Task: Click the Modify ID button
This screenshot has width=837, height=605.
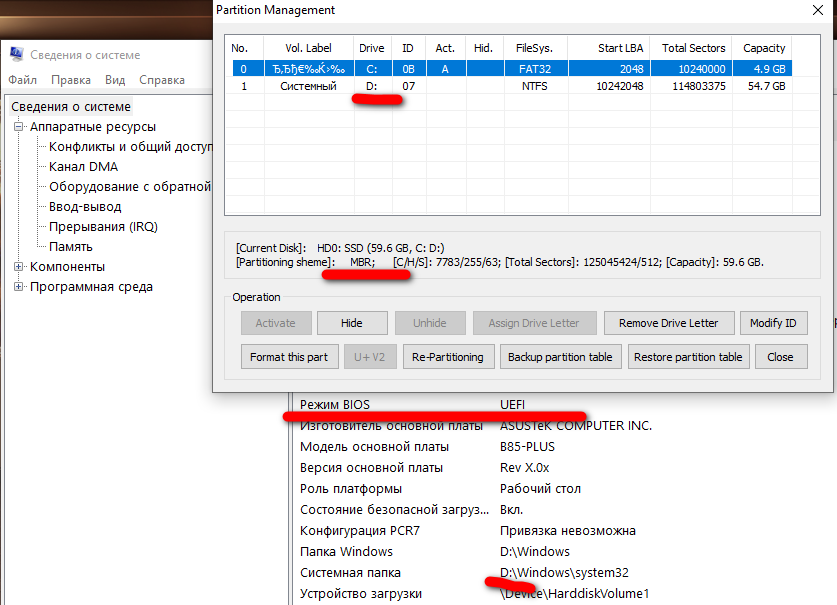Action: click(773, 323)
